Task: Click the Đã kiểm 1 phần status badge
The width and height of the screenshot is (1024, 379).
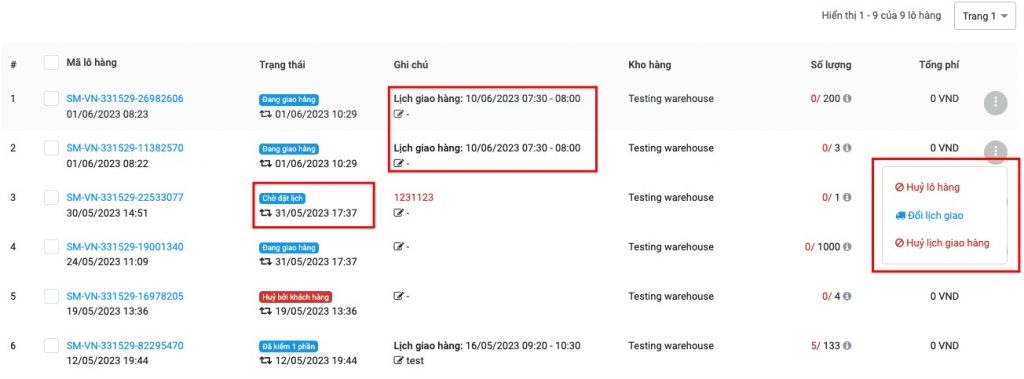Action: coord(288,347)
